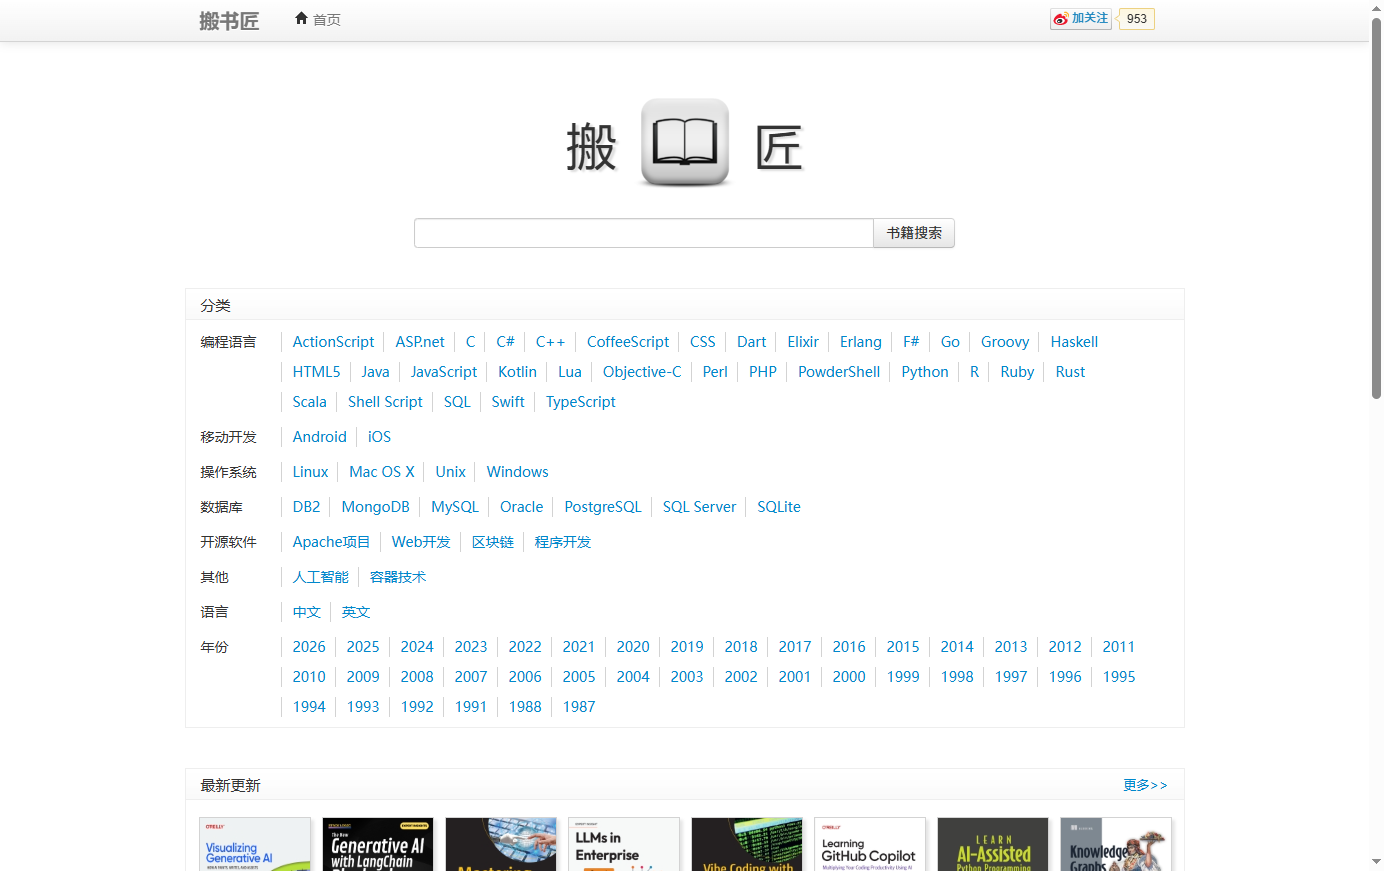The image size is (1384, 871).
Task: Select Linux under operating systems
Action: pyautogui.click(x=310, y=472)
